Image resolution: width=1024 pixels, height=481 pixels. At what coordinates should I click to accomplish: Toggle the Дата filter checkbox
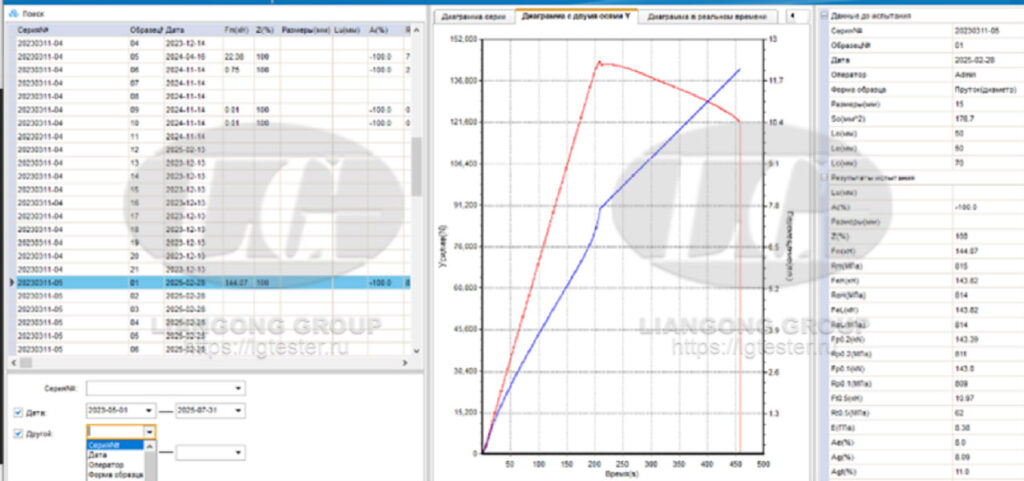(x=20, y=410)
